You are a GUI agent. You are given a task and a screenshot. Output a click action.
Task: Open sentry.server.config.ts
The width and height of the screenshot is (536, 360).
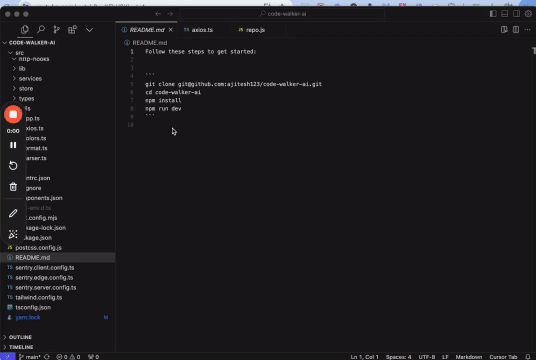[57, 288]
